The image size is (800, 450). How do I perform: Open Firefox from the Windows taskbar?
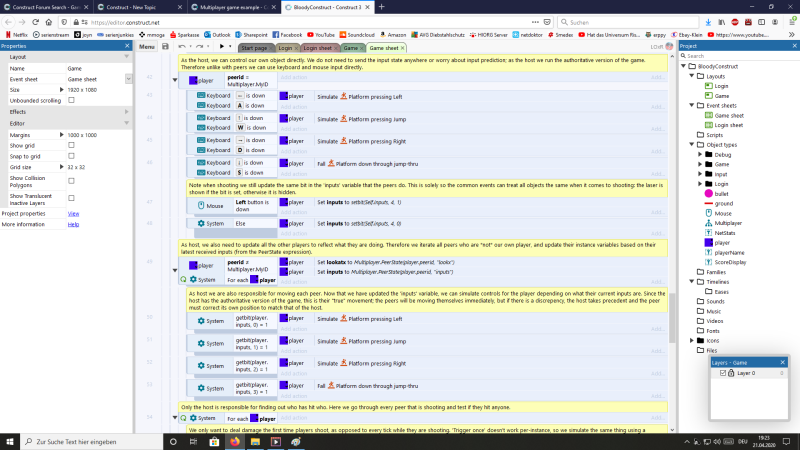tap(235, 441)
